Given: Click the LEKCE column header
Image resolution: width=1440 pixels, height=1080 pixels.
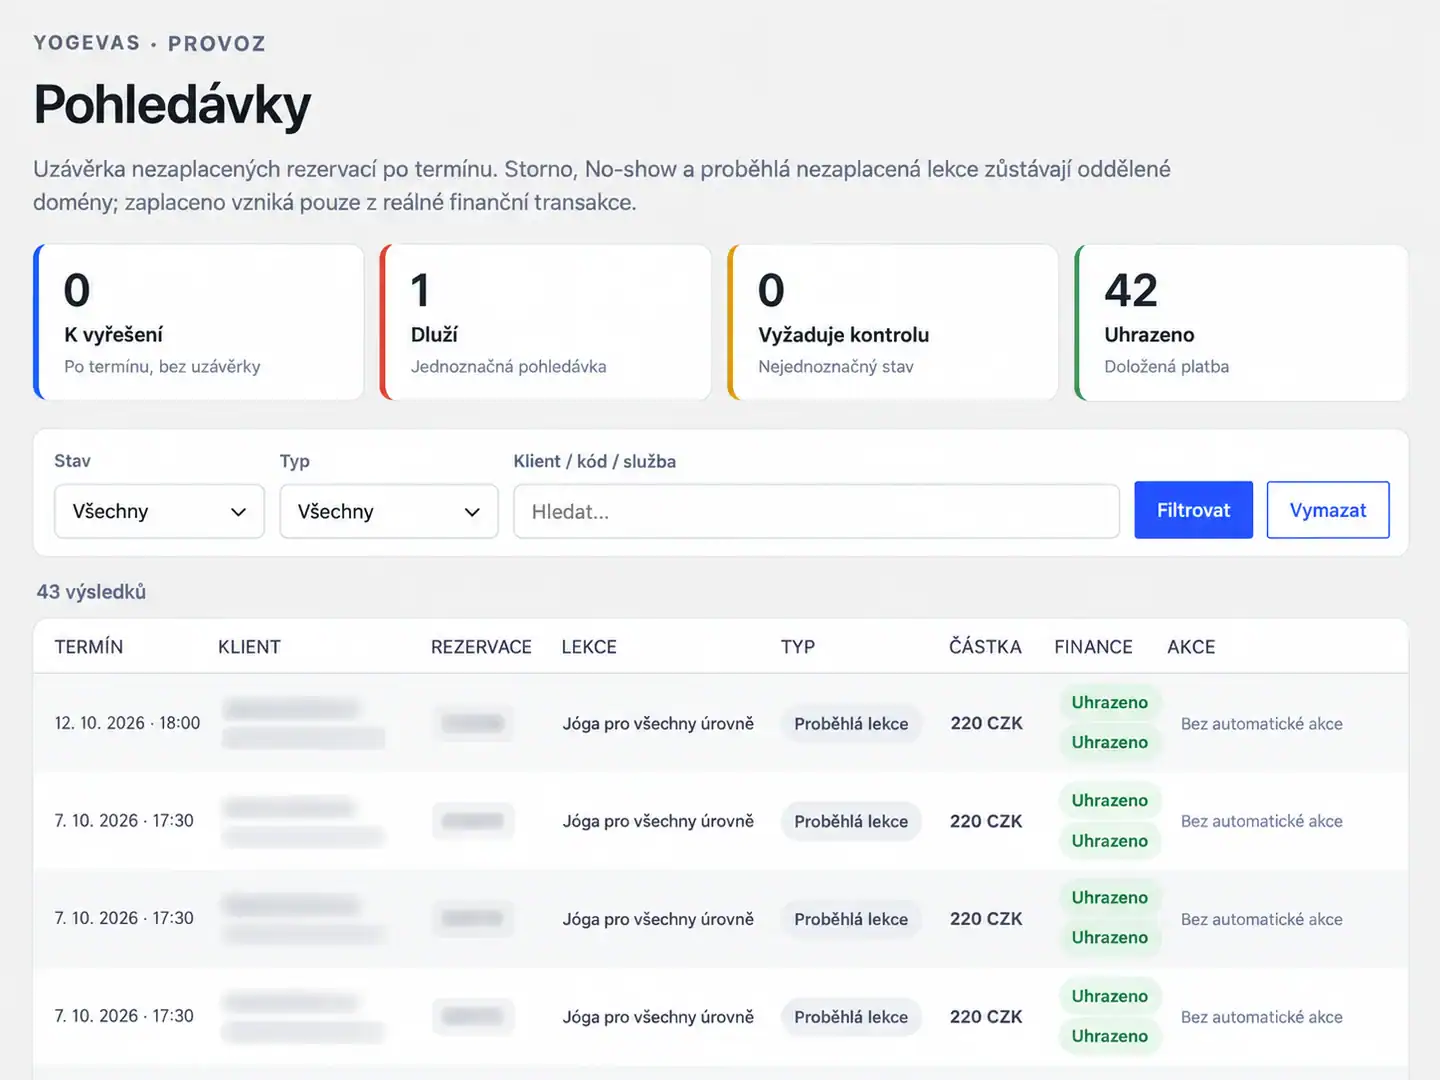Looking at the screenshot, I should (x=589, y=647).
